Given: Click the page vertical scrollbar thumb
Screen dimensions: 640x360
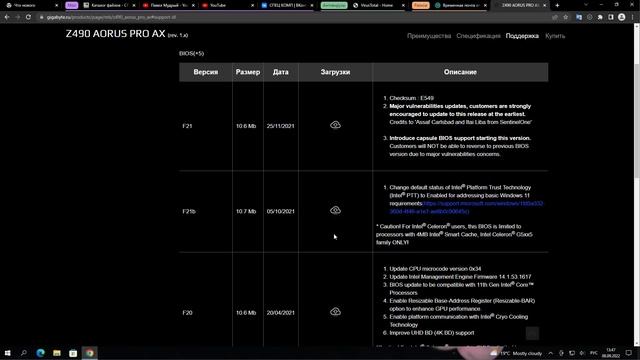Looking at the screenshot, I should pos(636,122).
